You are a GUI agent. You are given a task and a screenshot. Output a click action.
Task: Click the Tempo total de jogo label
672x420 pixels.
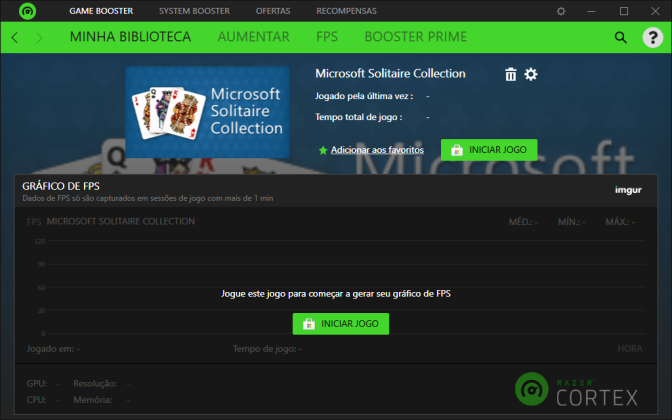[x=359, y=117]
